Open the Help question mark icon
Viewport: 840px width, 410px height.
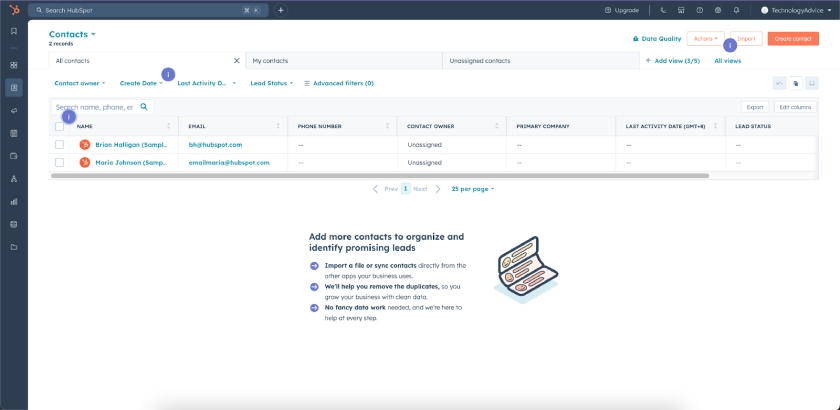pos(700,10)
